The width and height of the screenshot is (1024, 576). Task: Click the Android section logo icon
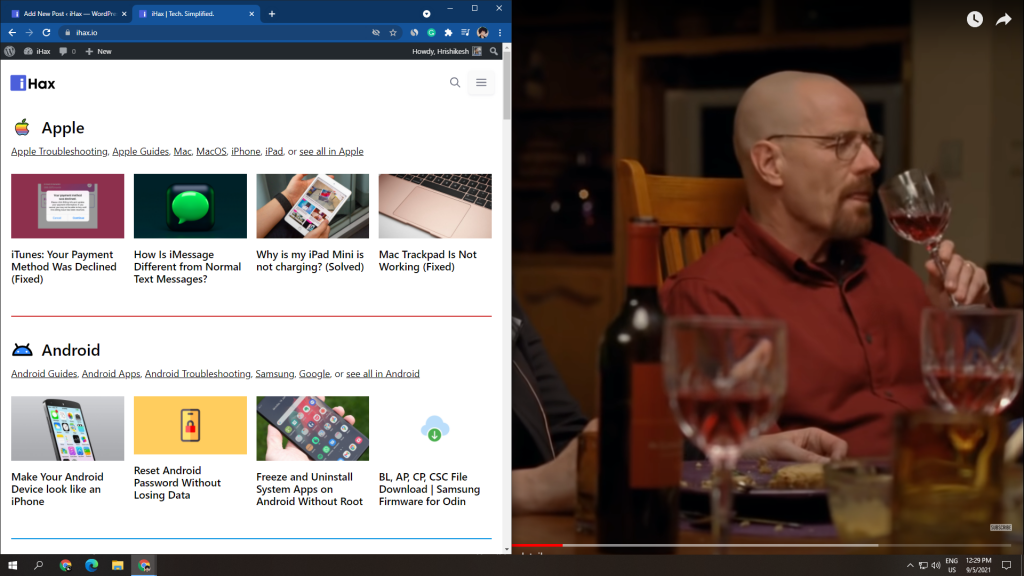coord(22,350)
